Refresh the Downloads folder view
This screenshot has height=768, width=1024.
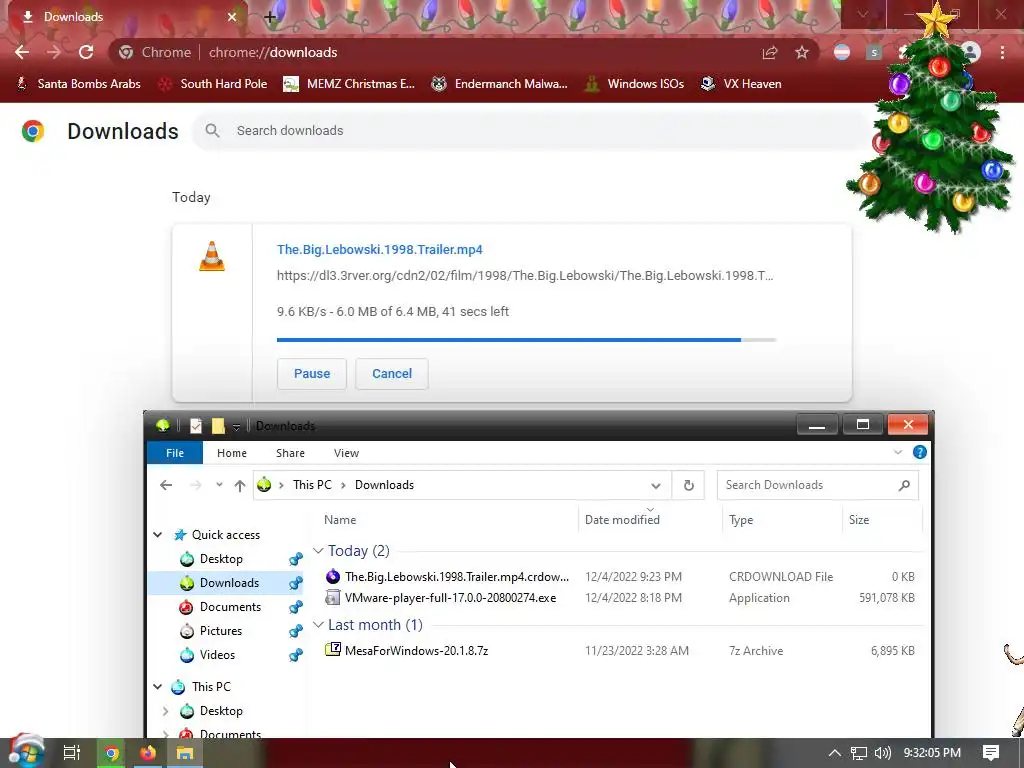[688, 485]
